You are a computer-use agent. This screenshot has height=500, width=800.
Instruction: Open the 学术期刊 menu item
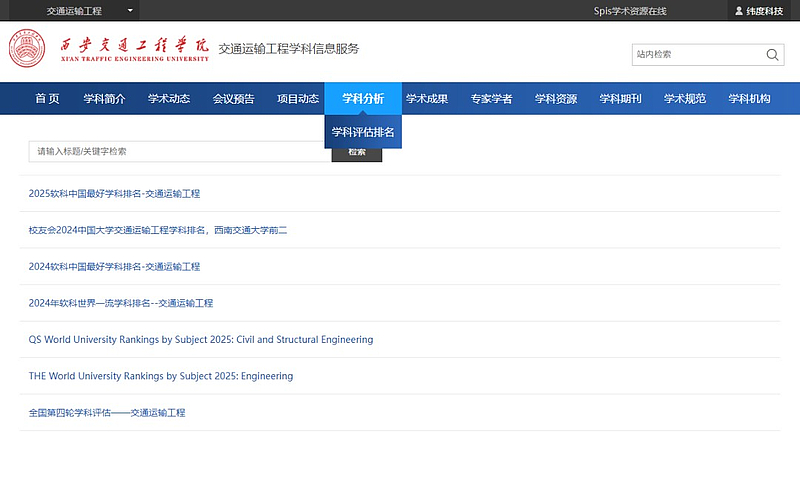point(620,98)
